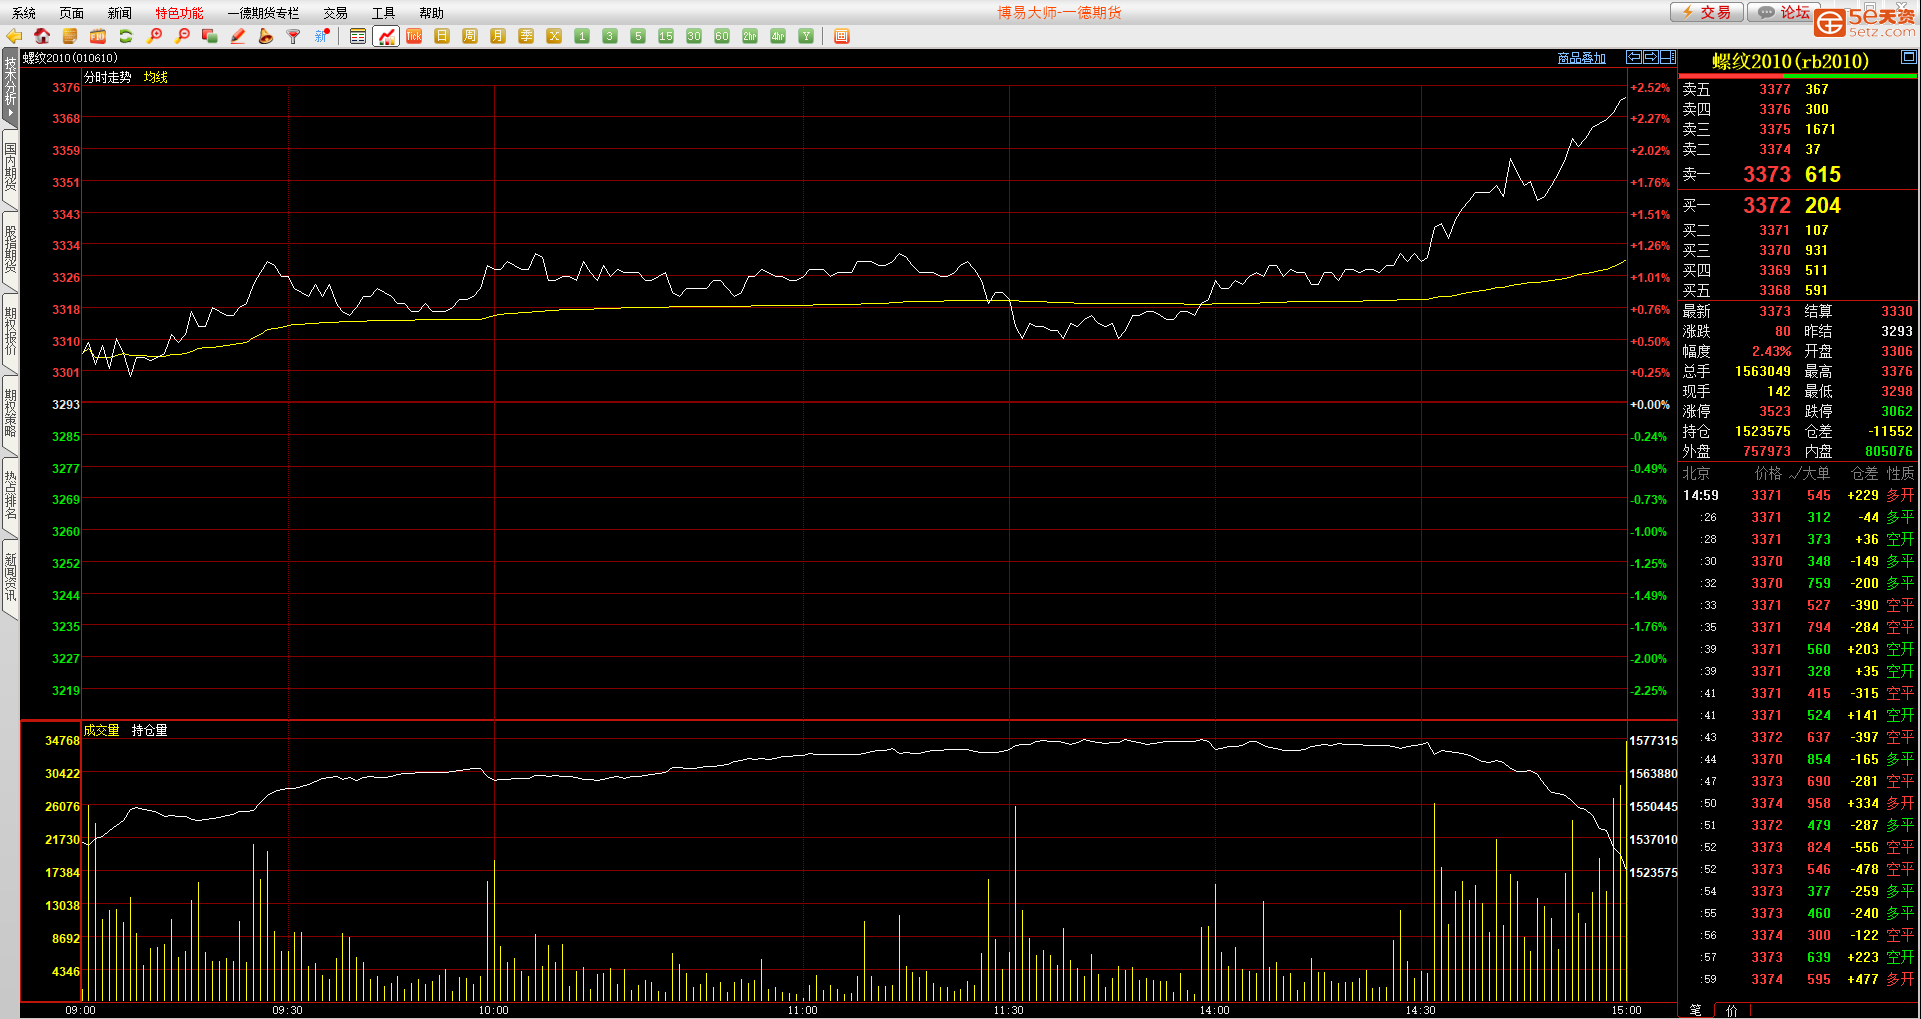Select the 60-minute period button

point(722,36)
